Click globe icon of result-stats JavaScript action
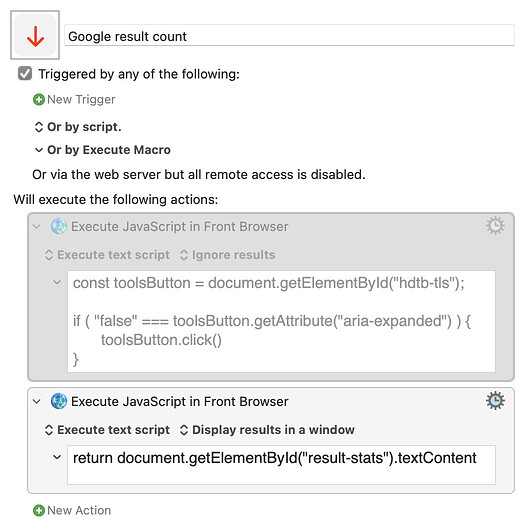Screen dimensions: 525x527 [x=59, y=401]
